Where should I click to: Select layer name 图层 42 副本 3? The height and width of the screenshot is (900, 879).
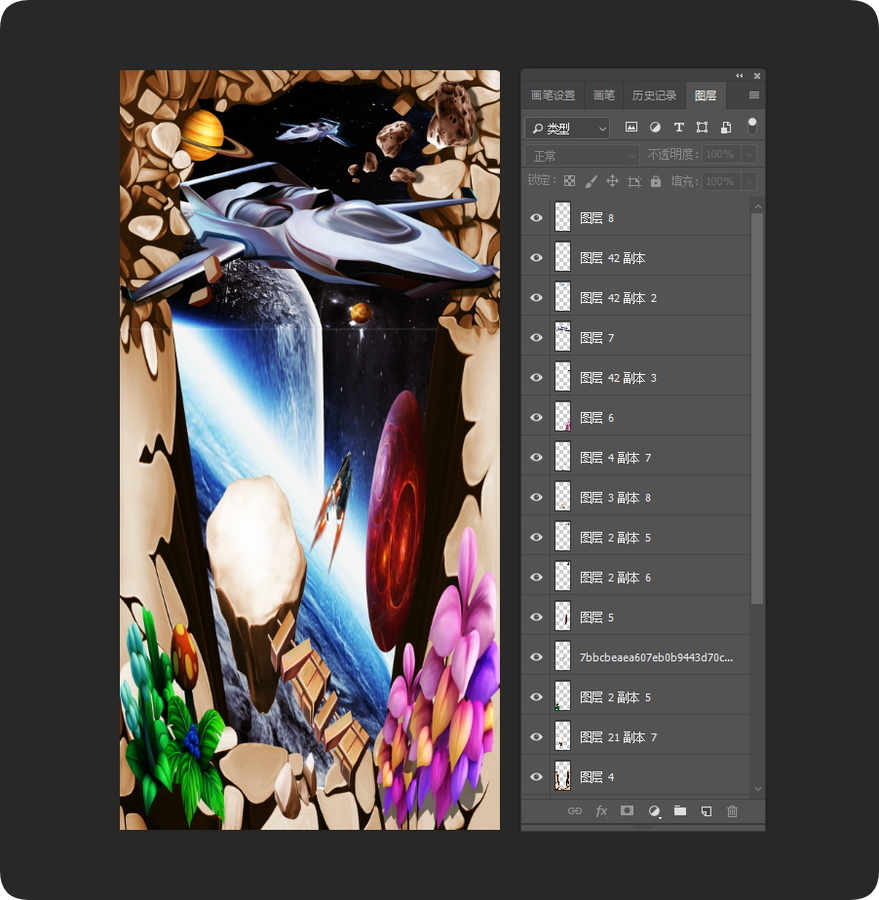618,378
